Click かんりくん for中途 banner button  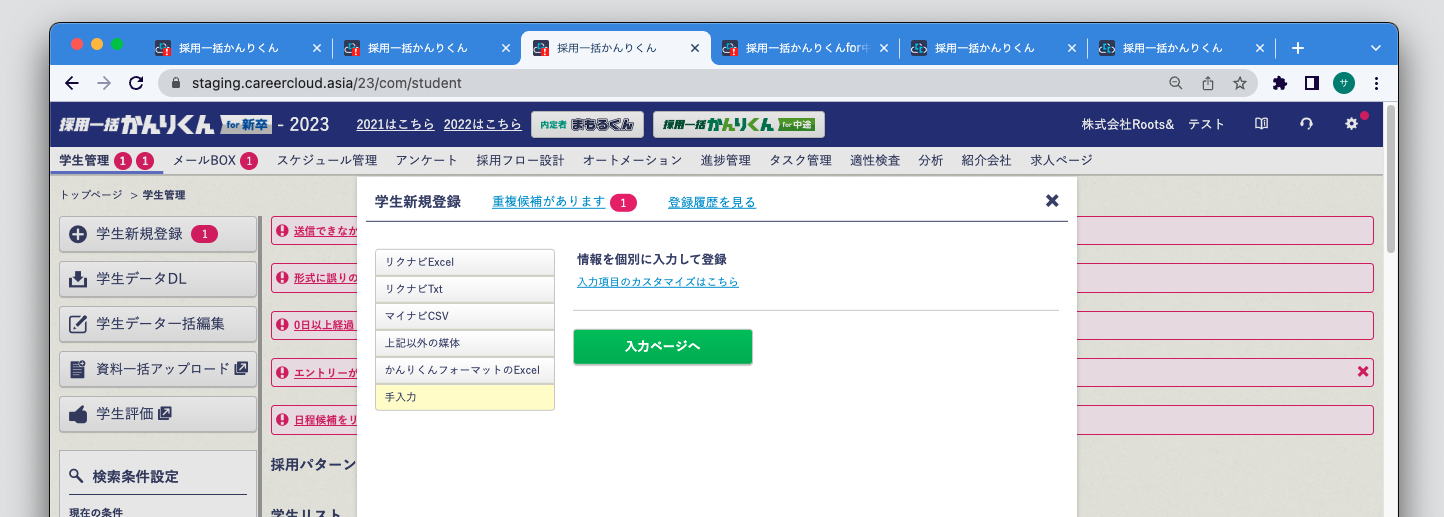pyautogui.click(x=739, y=124)
